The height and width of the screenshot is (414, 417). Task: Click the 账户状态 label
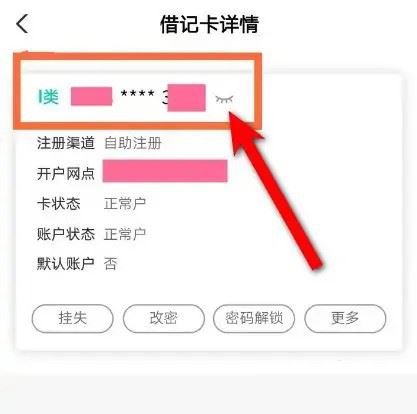[x=66, y=234]
